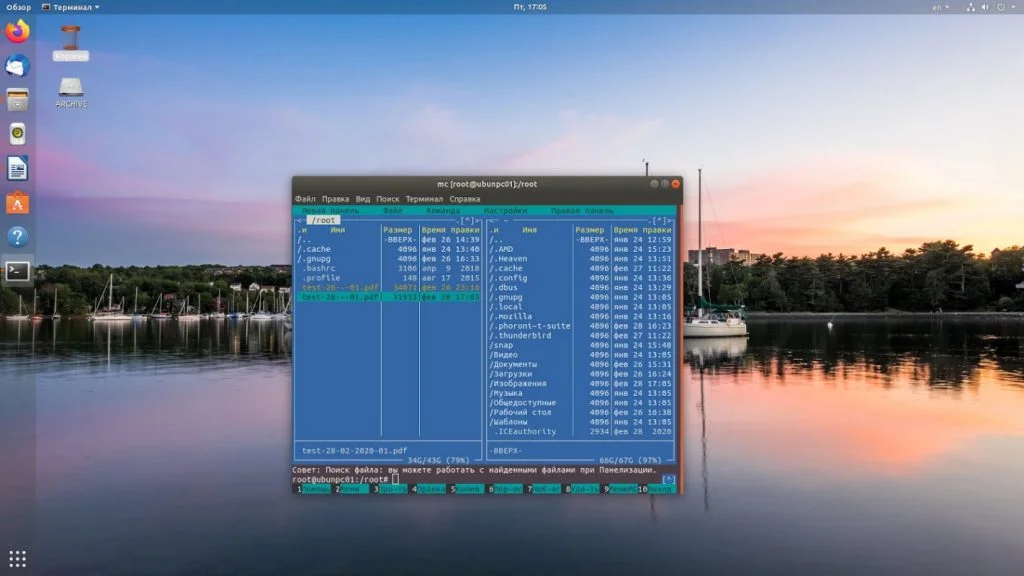Open the en language indicator dropdown
This screenshot has height=576, width=1024.
coord(940,7)
